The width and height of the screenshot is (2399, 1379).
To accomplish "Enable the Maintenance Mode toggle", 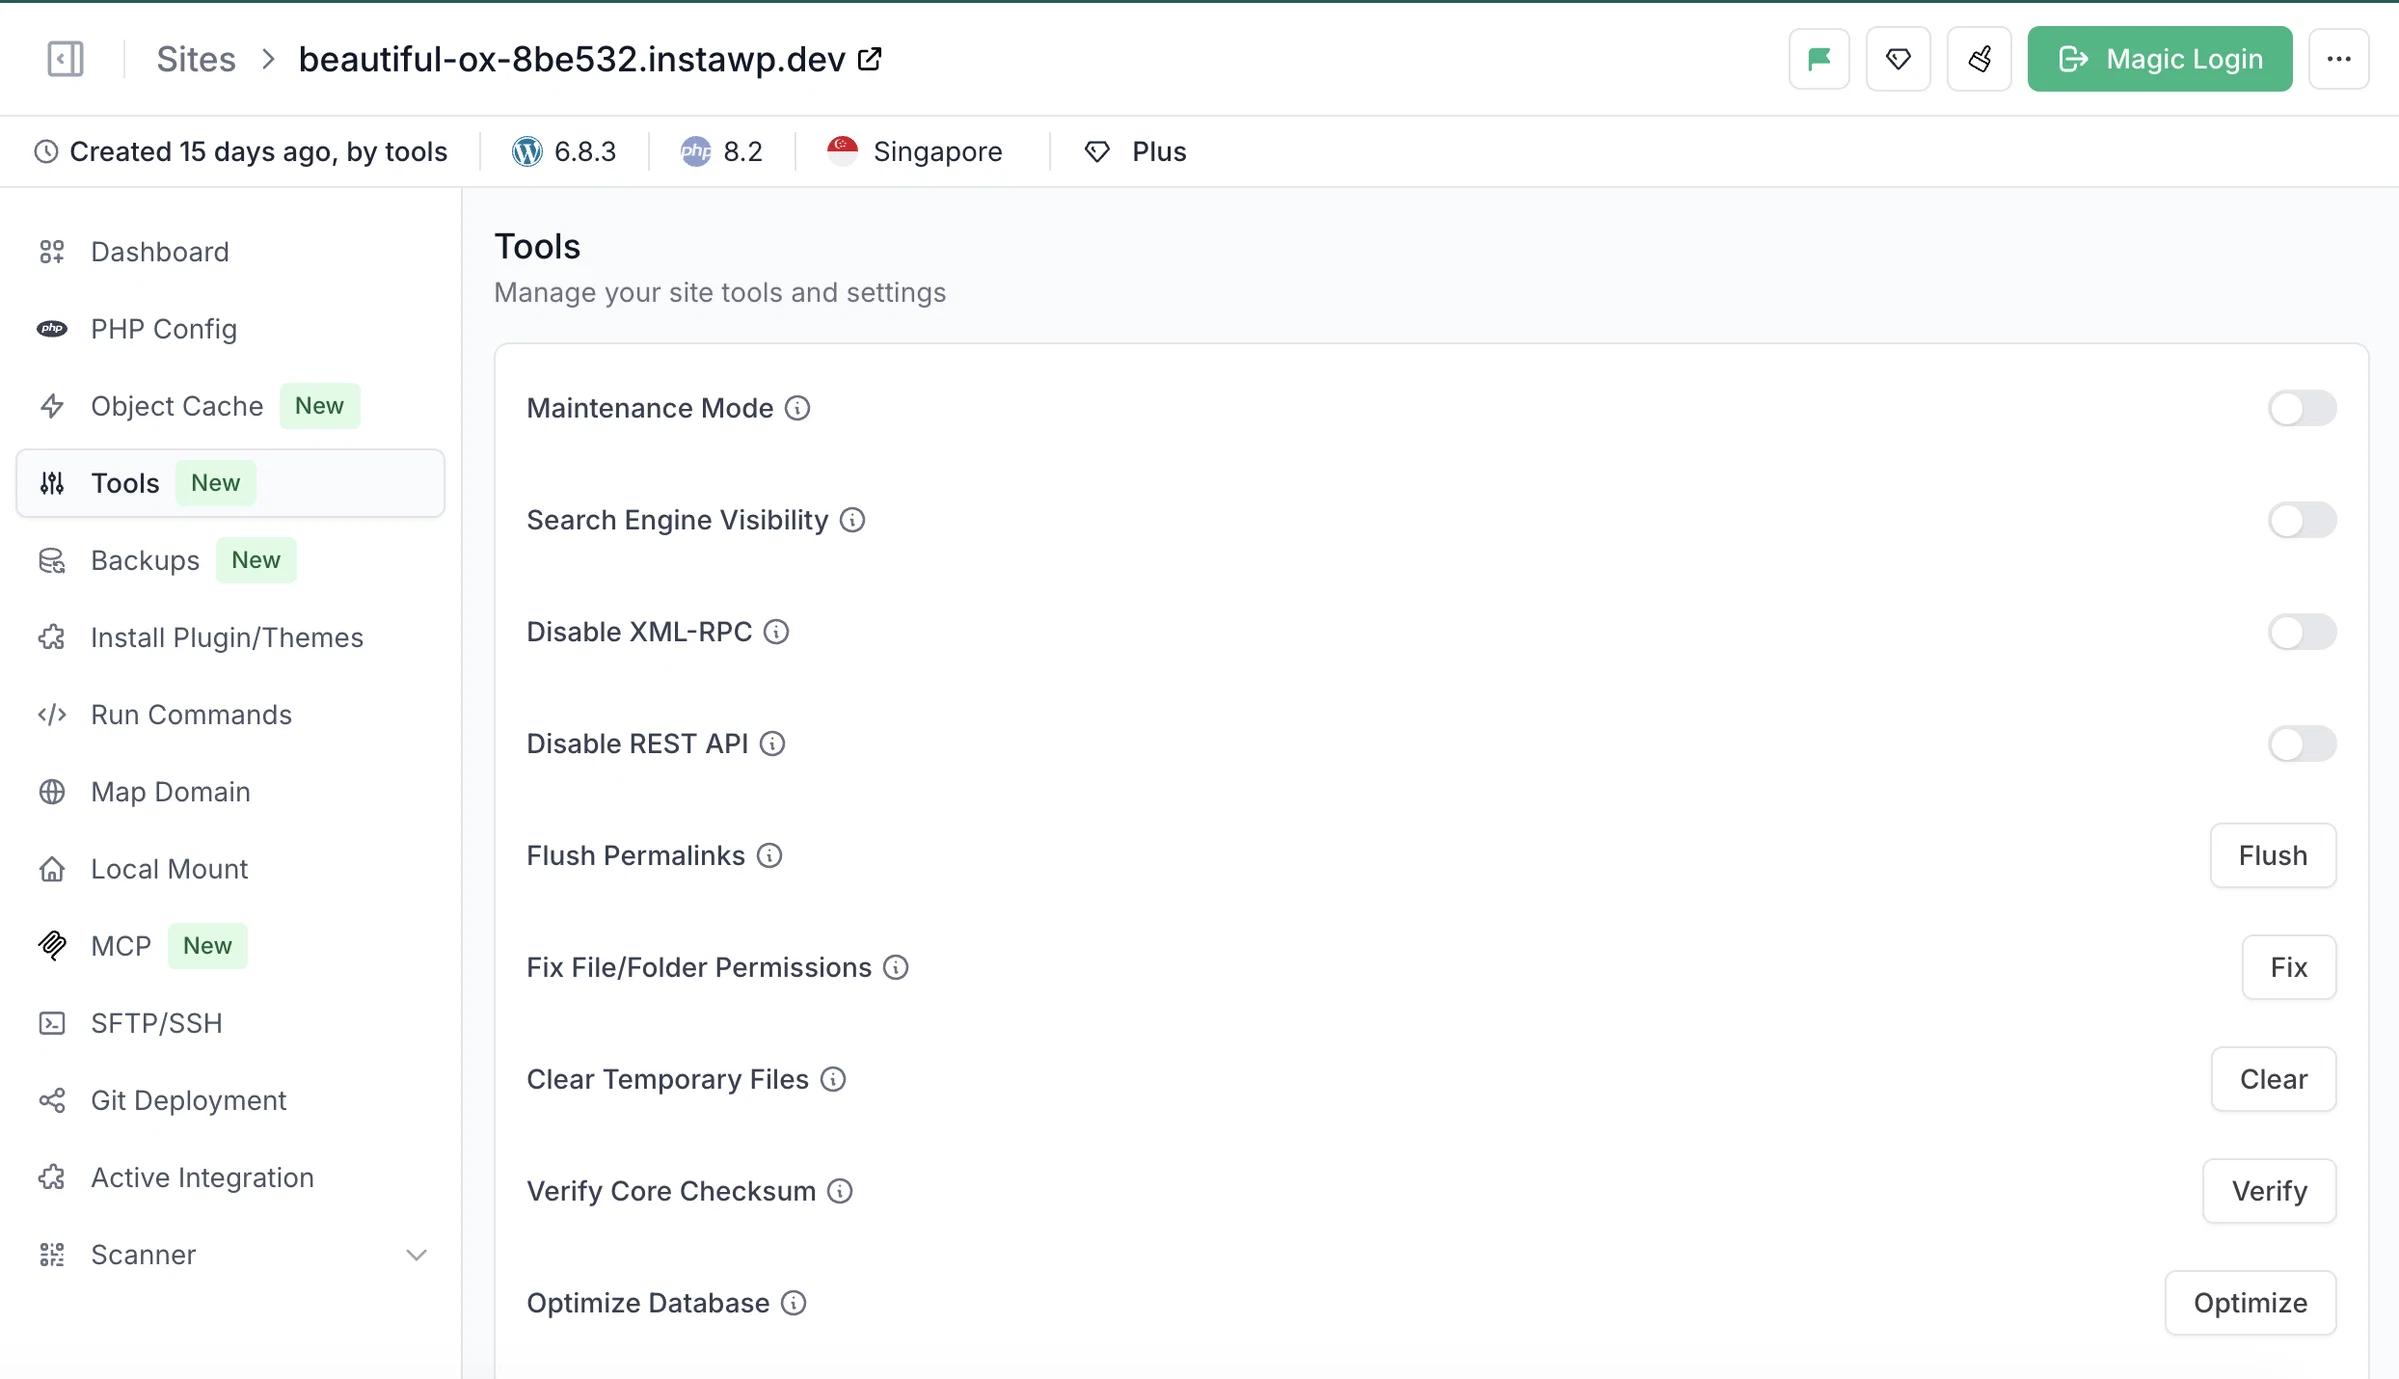I will point(2302,408).
